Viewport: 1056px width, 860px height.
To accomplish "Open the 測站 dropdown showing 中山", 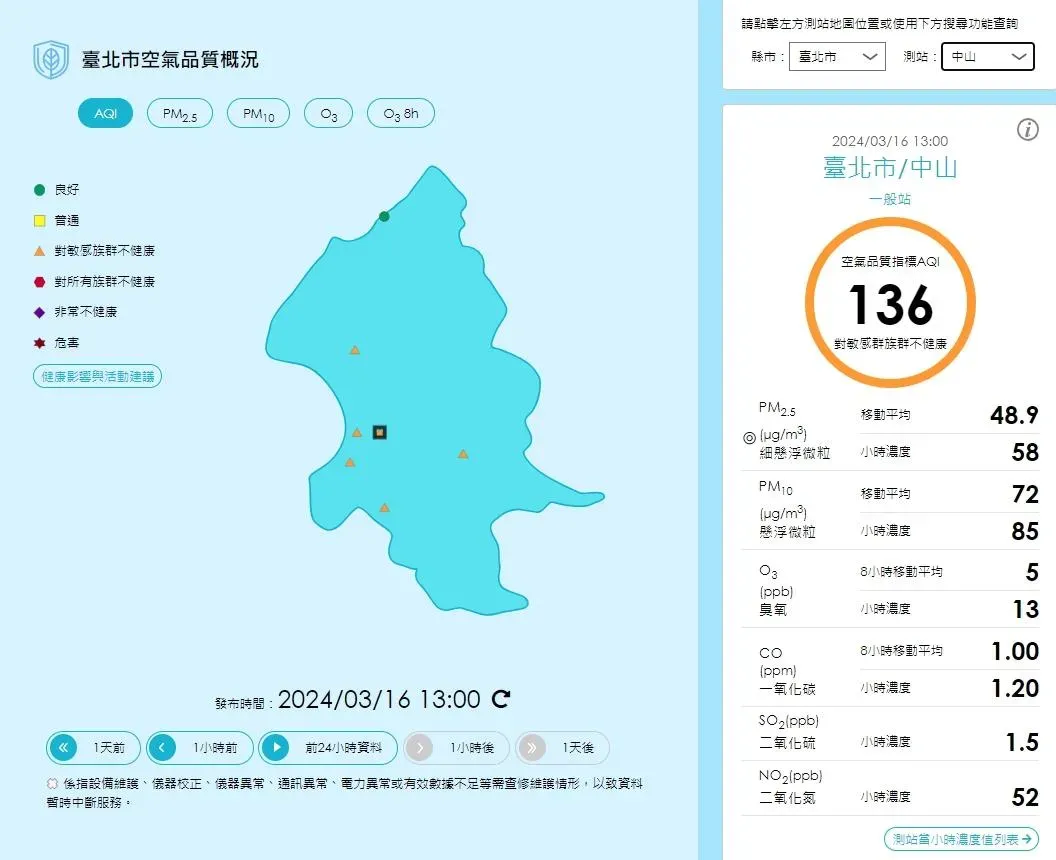I will coord(988,57).
